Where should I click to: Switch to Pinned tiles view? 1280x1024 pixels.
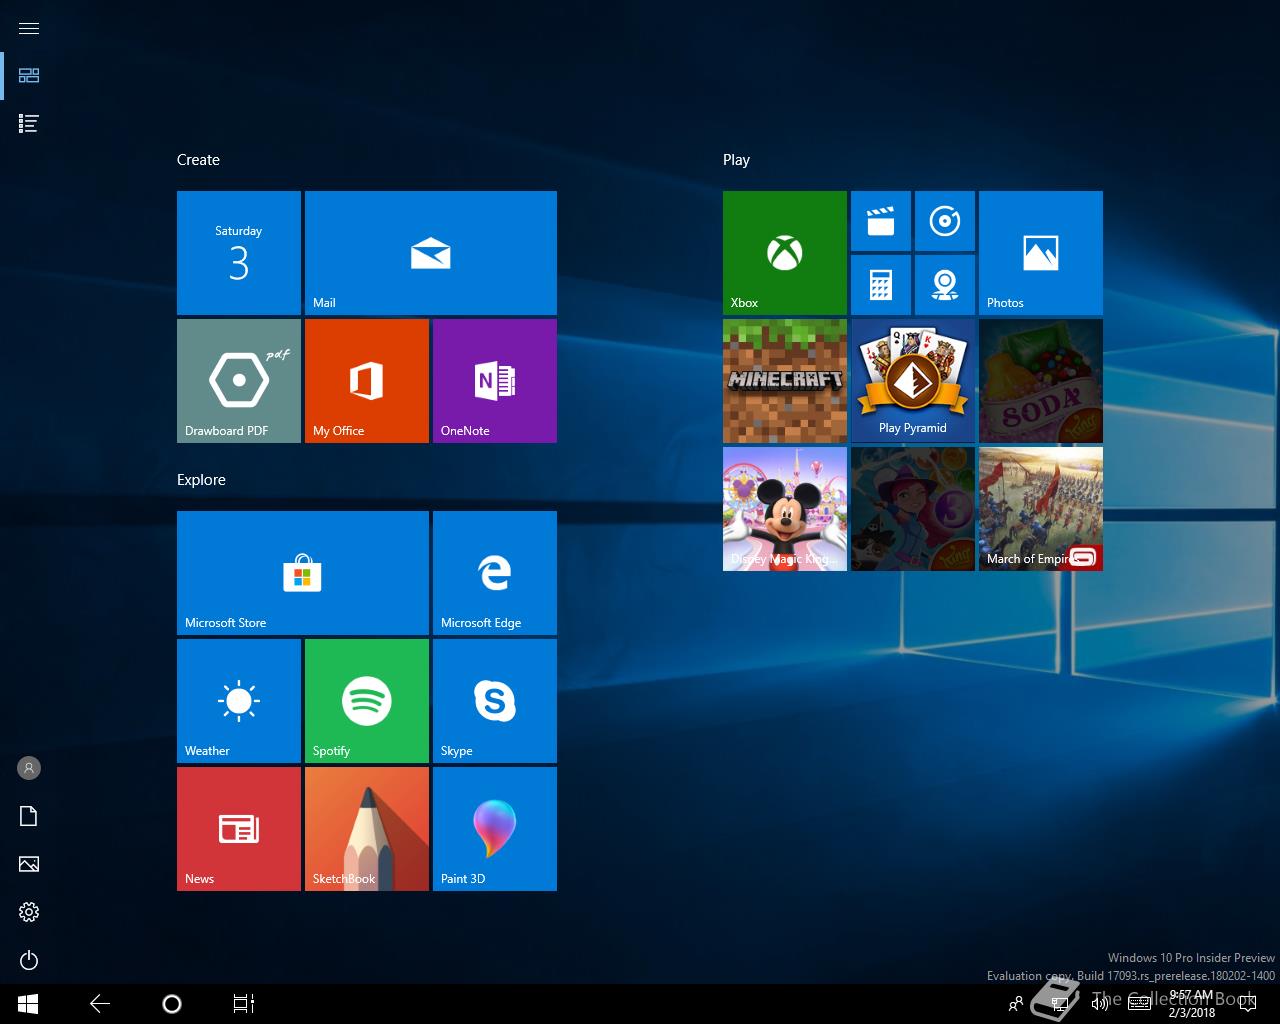tap(29, 76)
